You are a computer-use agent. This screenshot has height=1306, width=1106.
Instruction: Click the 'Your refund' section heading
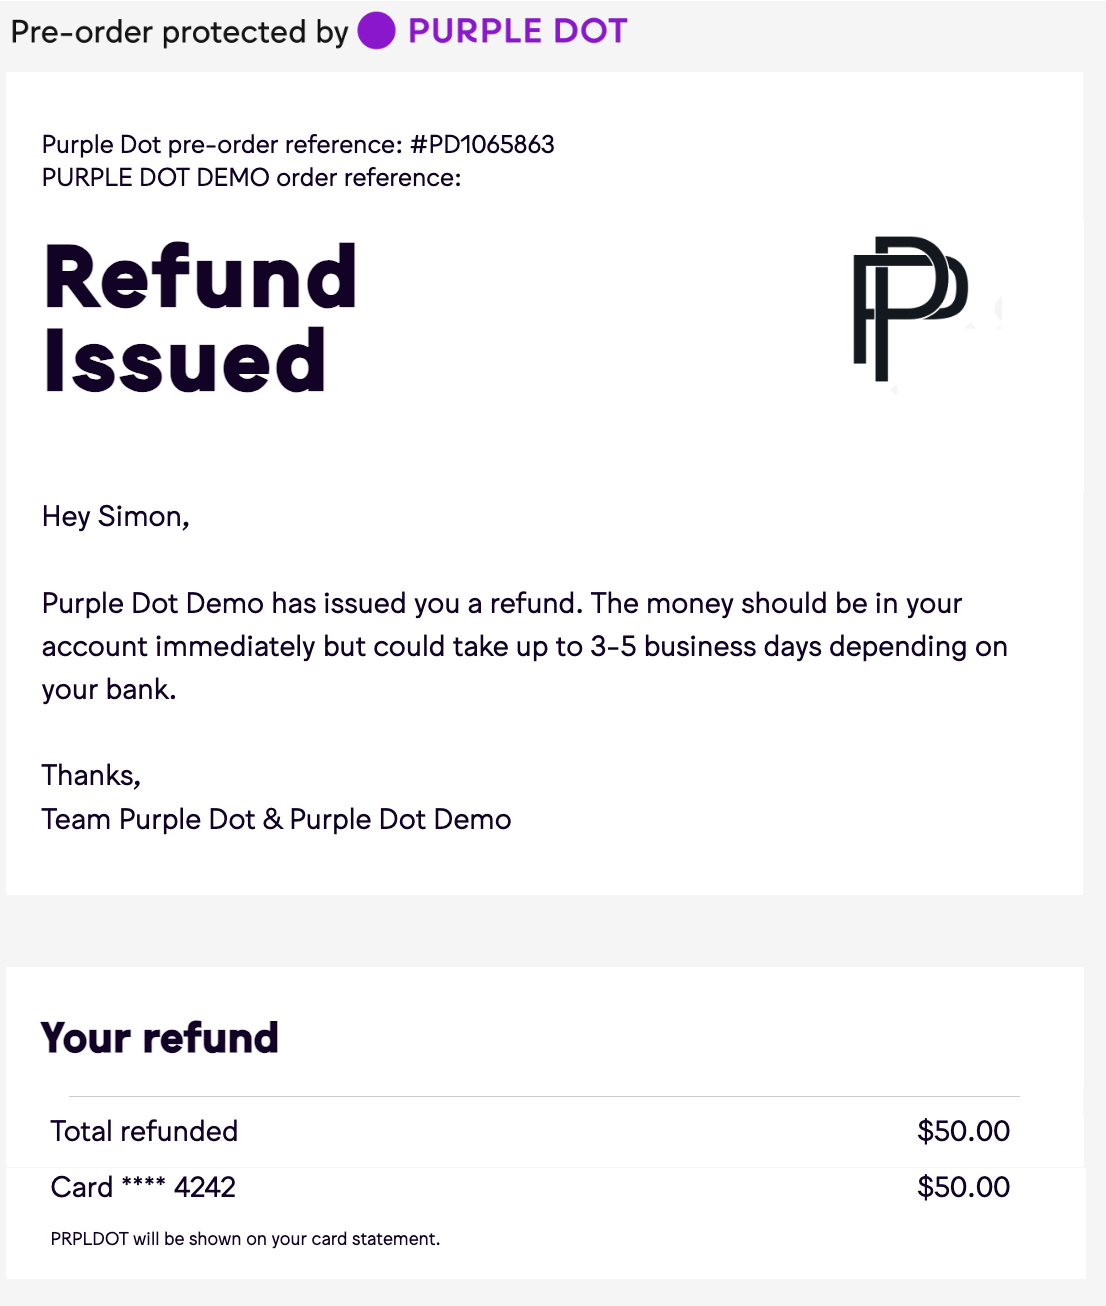(x=160, y=1038)
